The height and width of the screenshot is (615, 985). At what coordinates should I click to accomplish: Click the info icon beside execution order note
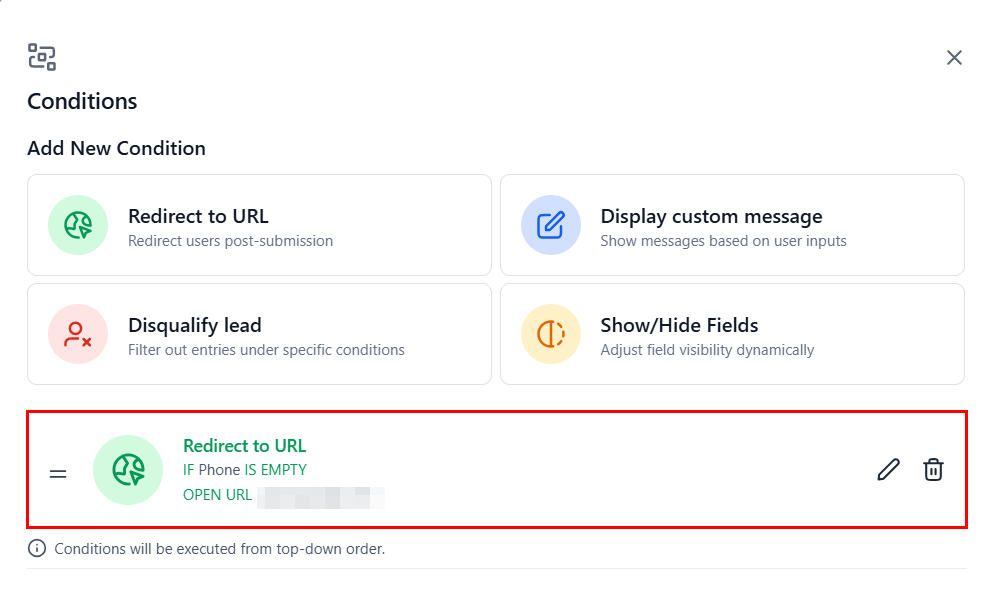click(x=37, y=548)
